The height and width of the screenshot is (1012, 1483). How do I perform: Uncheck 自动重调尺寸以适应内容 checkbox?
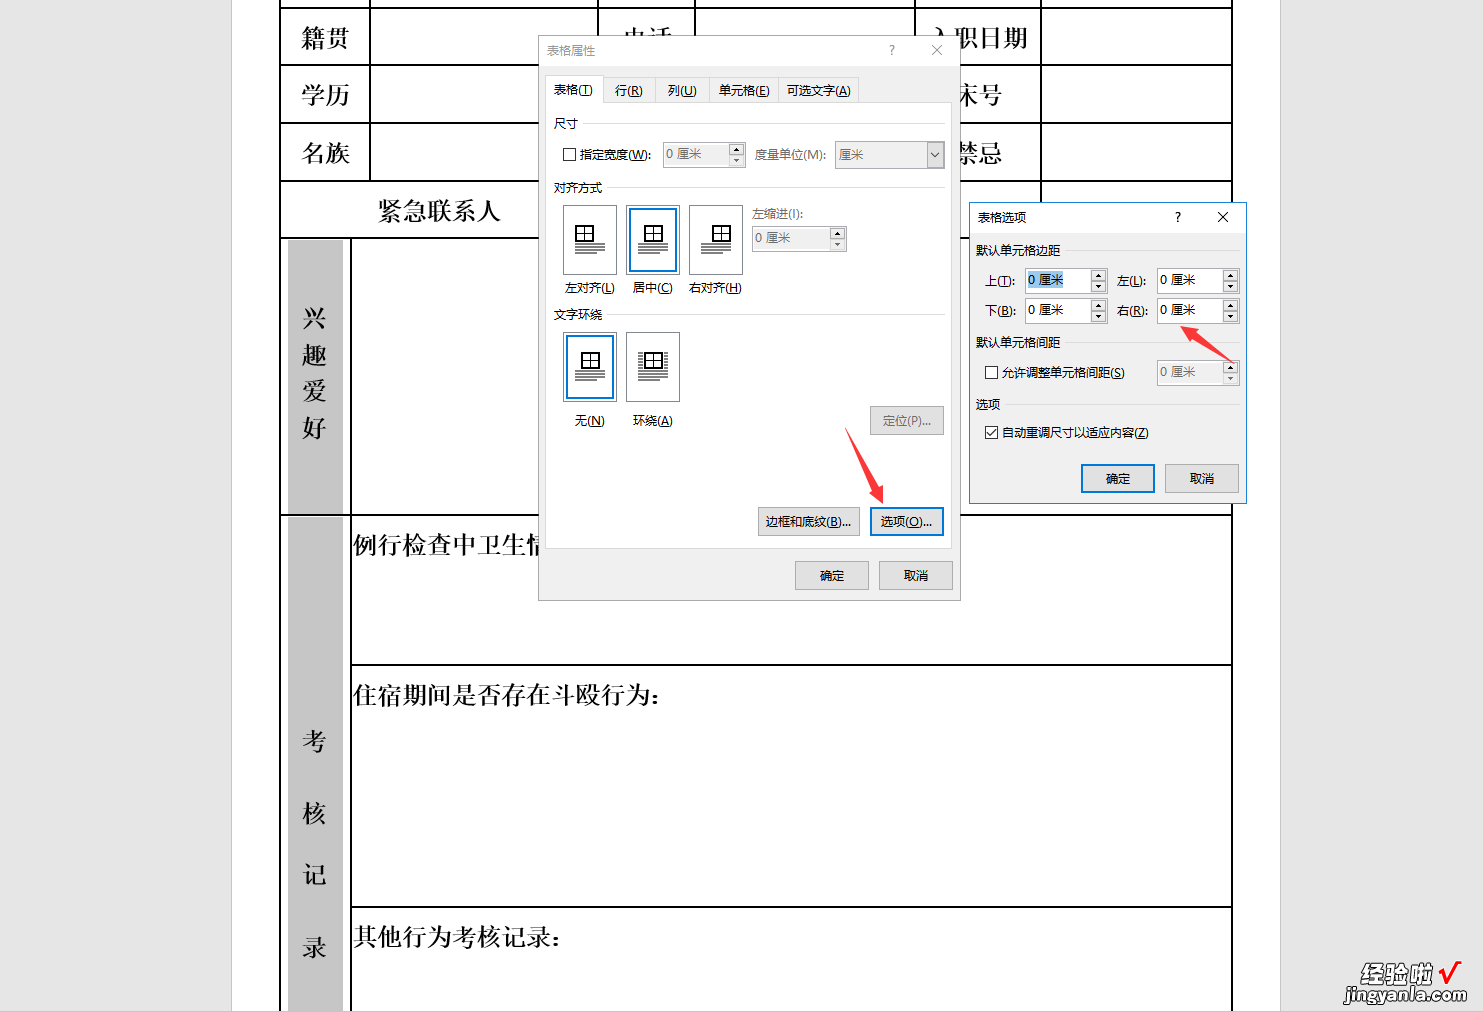pyautogui.click(x=991, y=433)
